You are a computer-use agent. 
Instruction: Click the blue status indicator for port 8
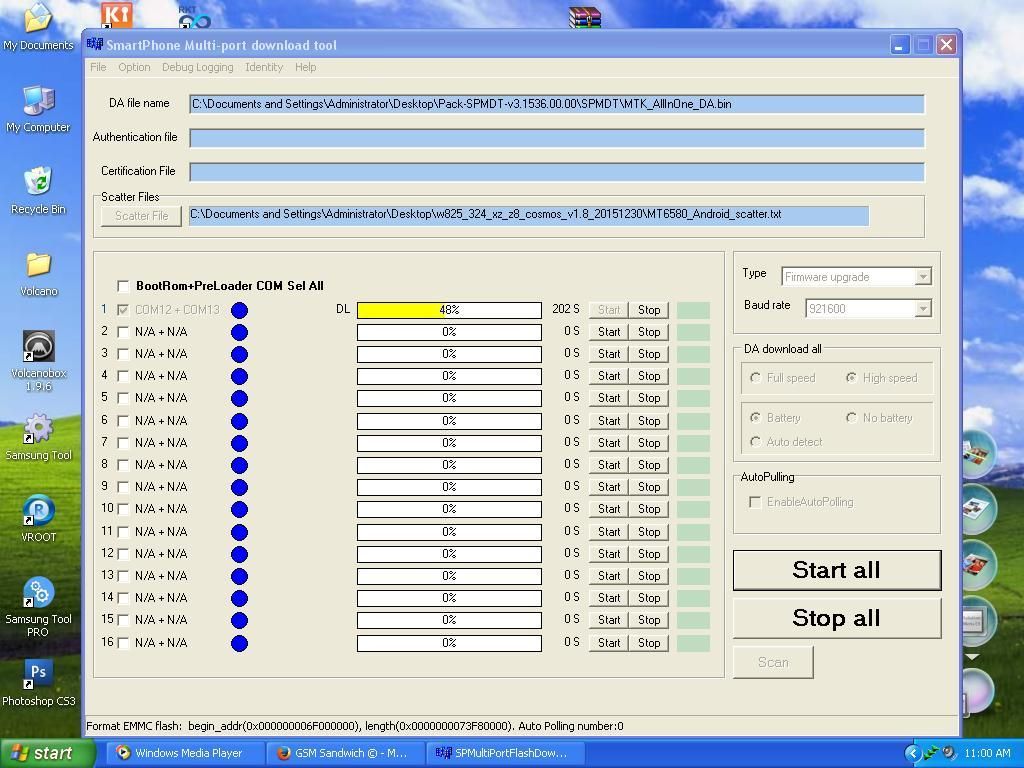pyautogui.click(x=240, y=465)
